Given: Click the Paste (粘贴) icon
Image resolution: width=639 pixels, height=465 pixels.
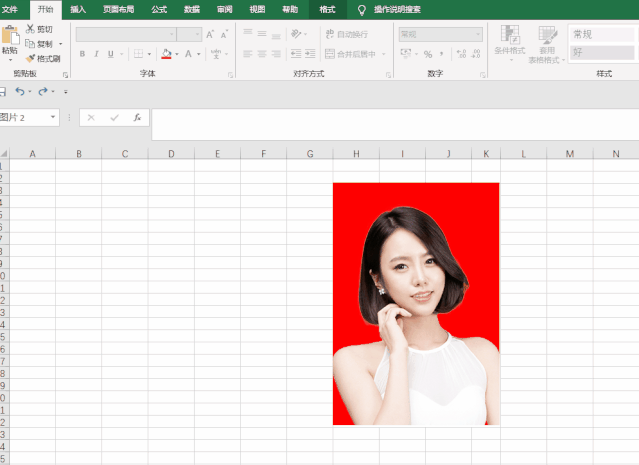Looking at the screenshot, I should pyautogui.click(x=10, y=42).
